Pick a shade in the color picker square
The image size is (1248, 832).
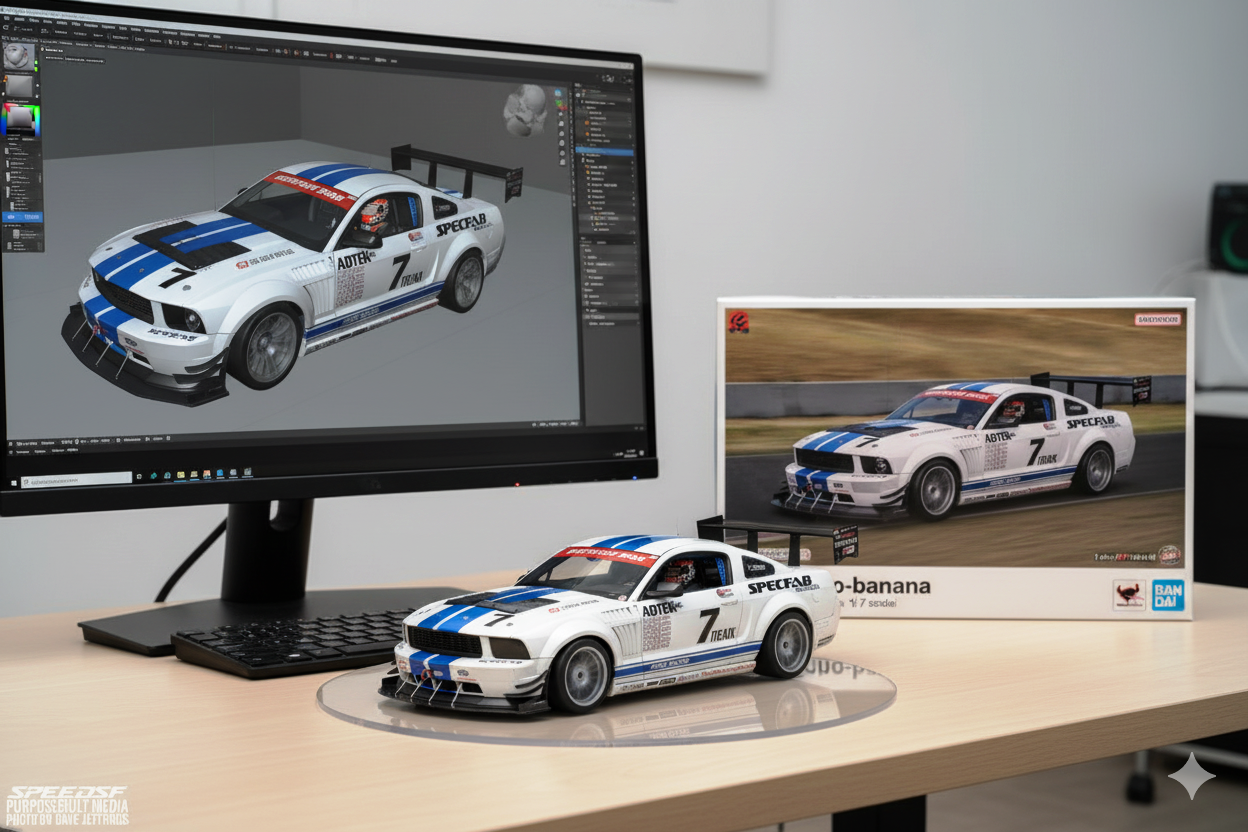[x=20, y=120]
